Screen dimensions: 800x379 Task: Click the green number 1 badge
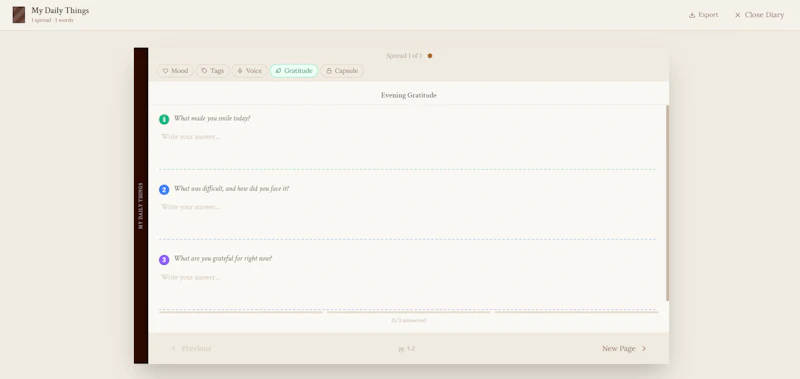pos(164,119)
